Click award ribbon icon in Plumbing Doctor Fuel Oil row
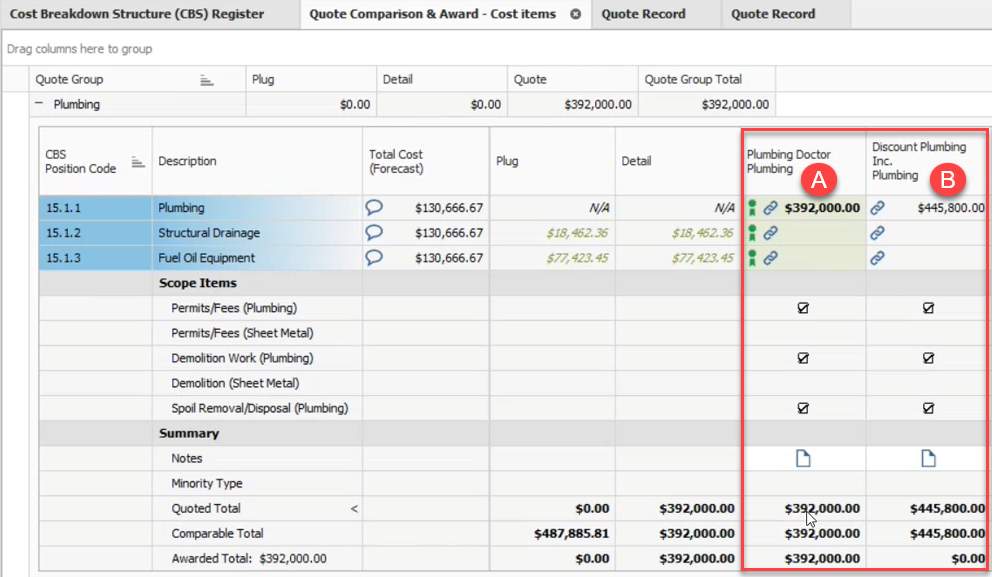The height and width of the screenshot is (577, 992). tap(752, 258)
